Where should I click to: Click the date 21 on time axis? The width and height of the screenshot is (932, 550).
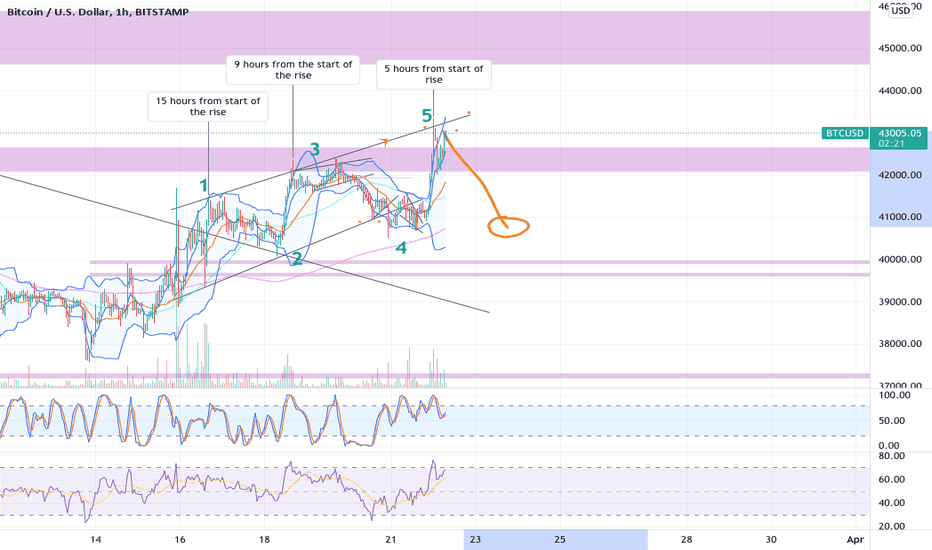point(391,540)
